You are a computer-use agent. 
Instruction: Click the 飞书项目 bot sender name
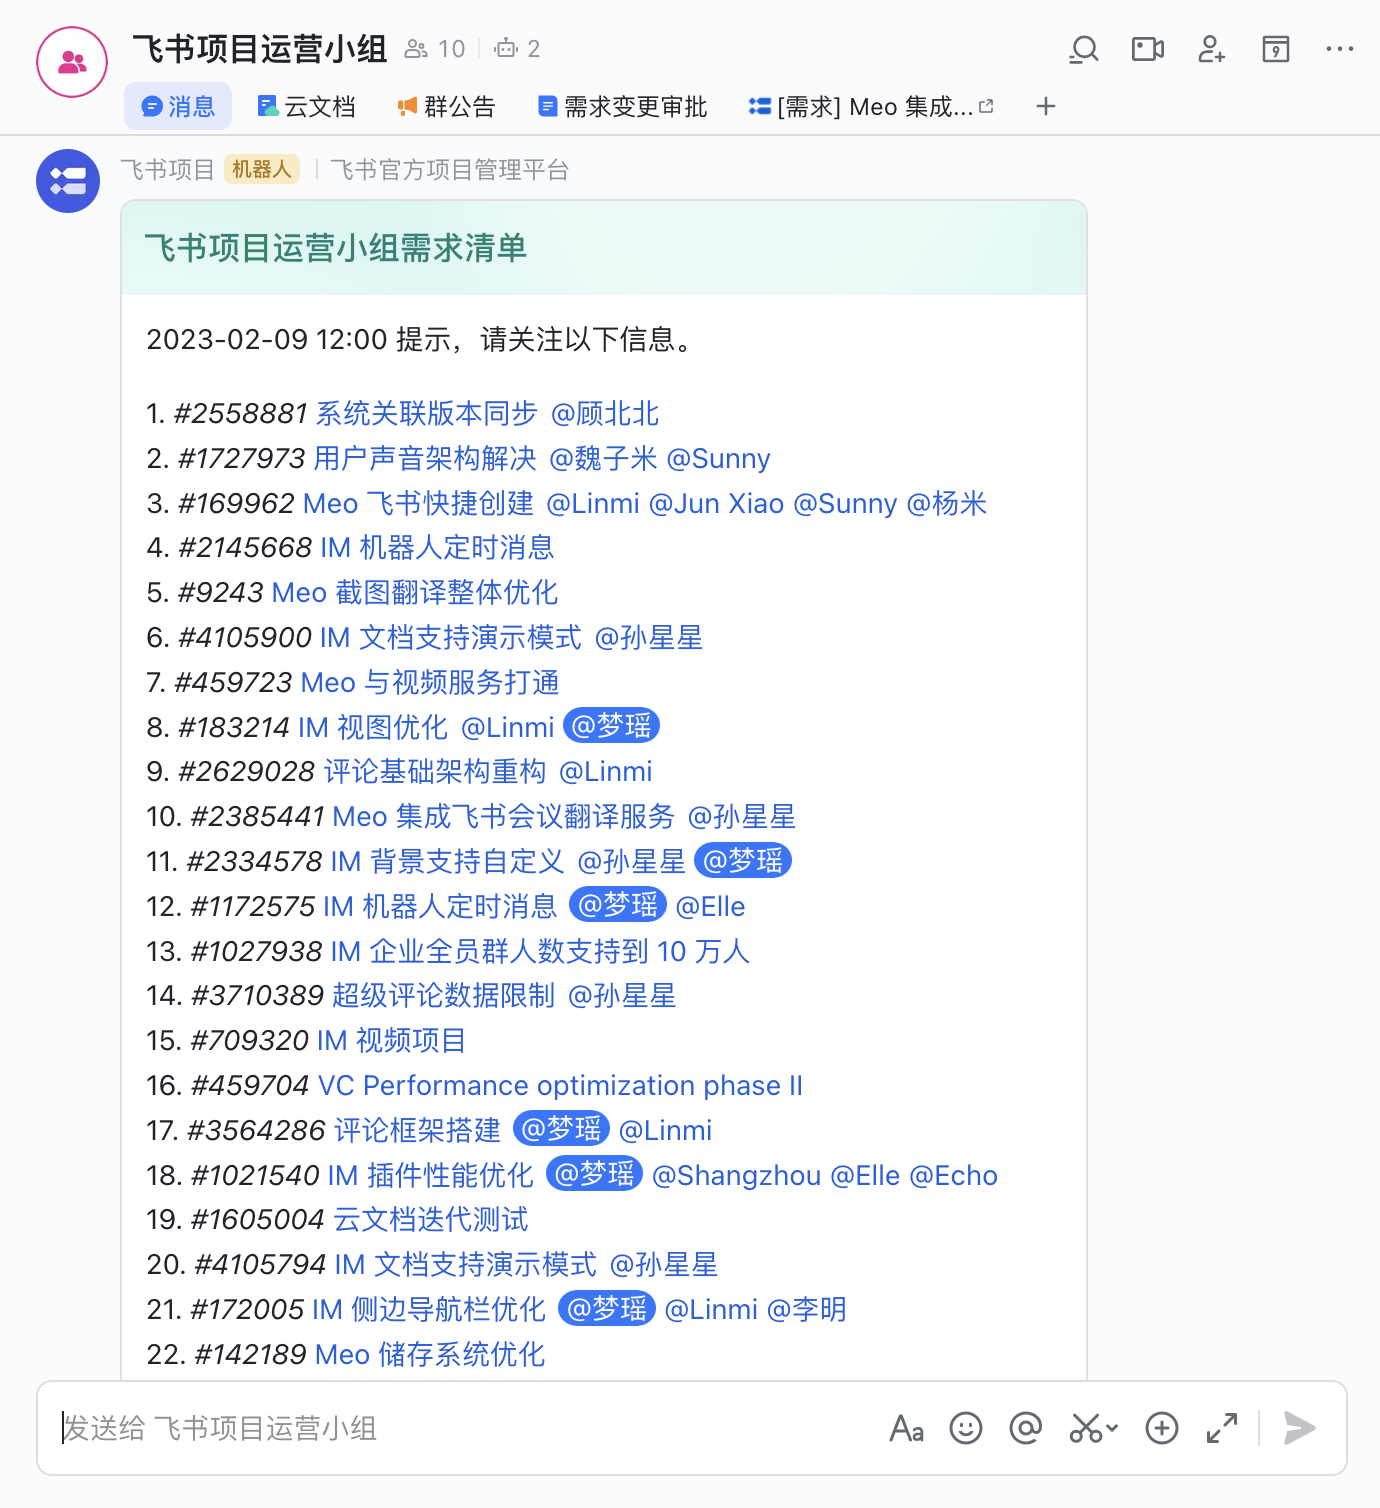click(167, 169)
